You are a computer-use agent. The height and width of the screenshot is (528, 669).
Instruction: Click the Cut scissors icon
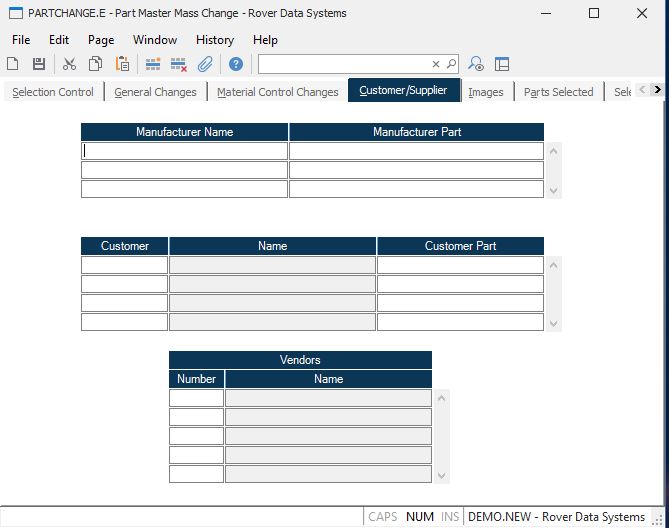pos(69,64)
